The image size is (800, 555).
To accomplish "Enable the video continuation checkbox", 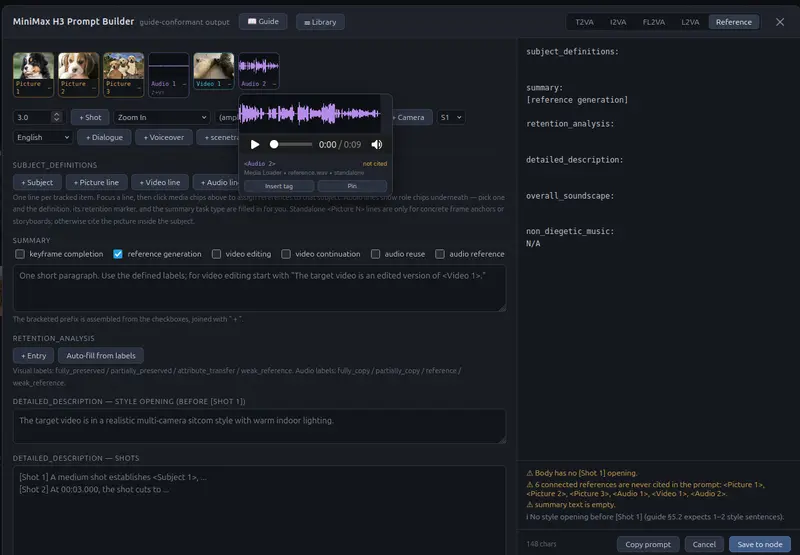I will [286, 254].
